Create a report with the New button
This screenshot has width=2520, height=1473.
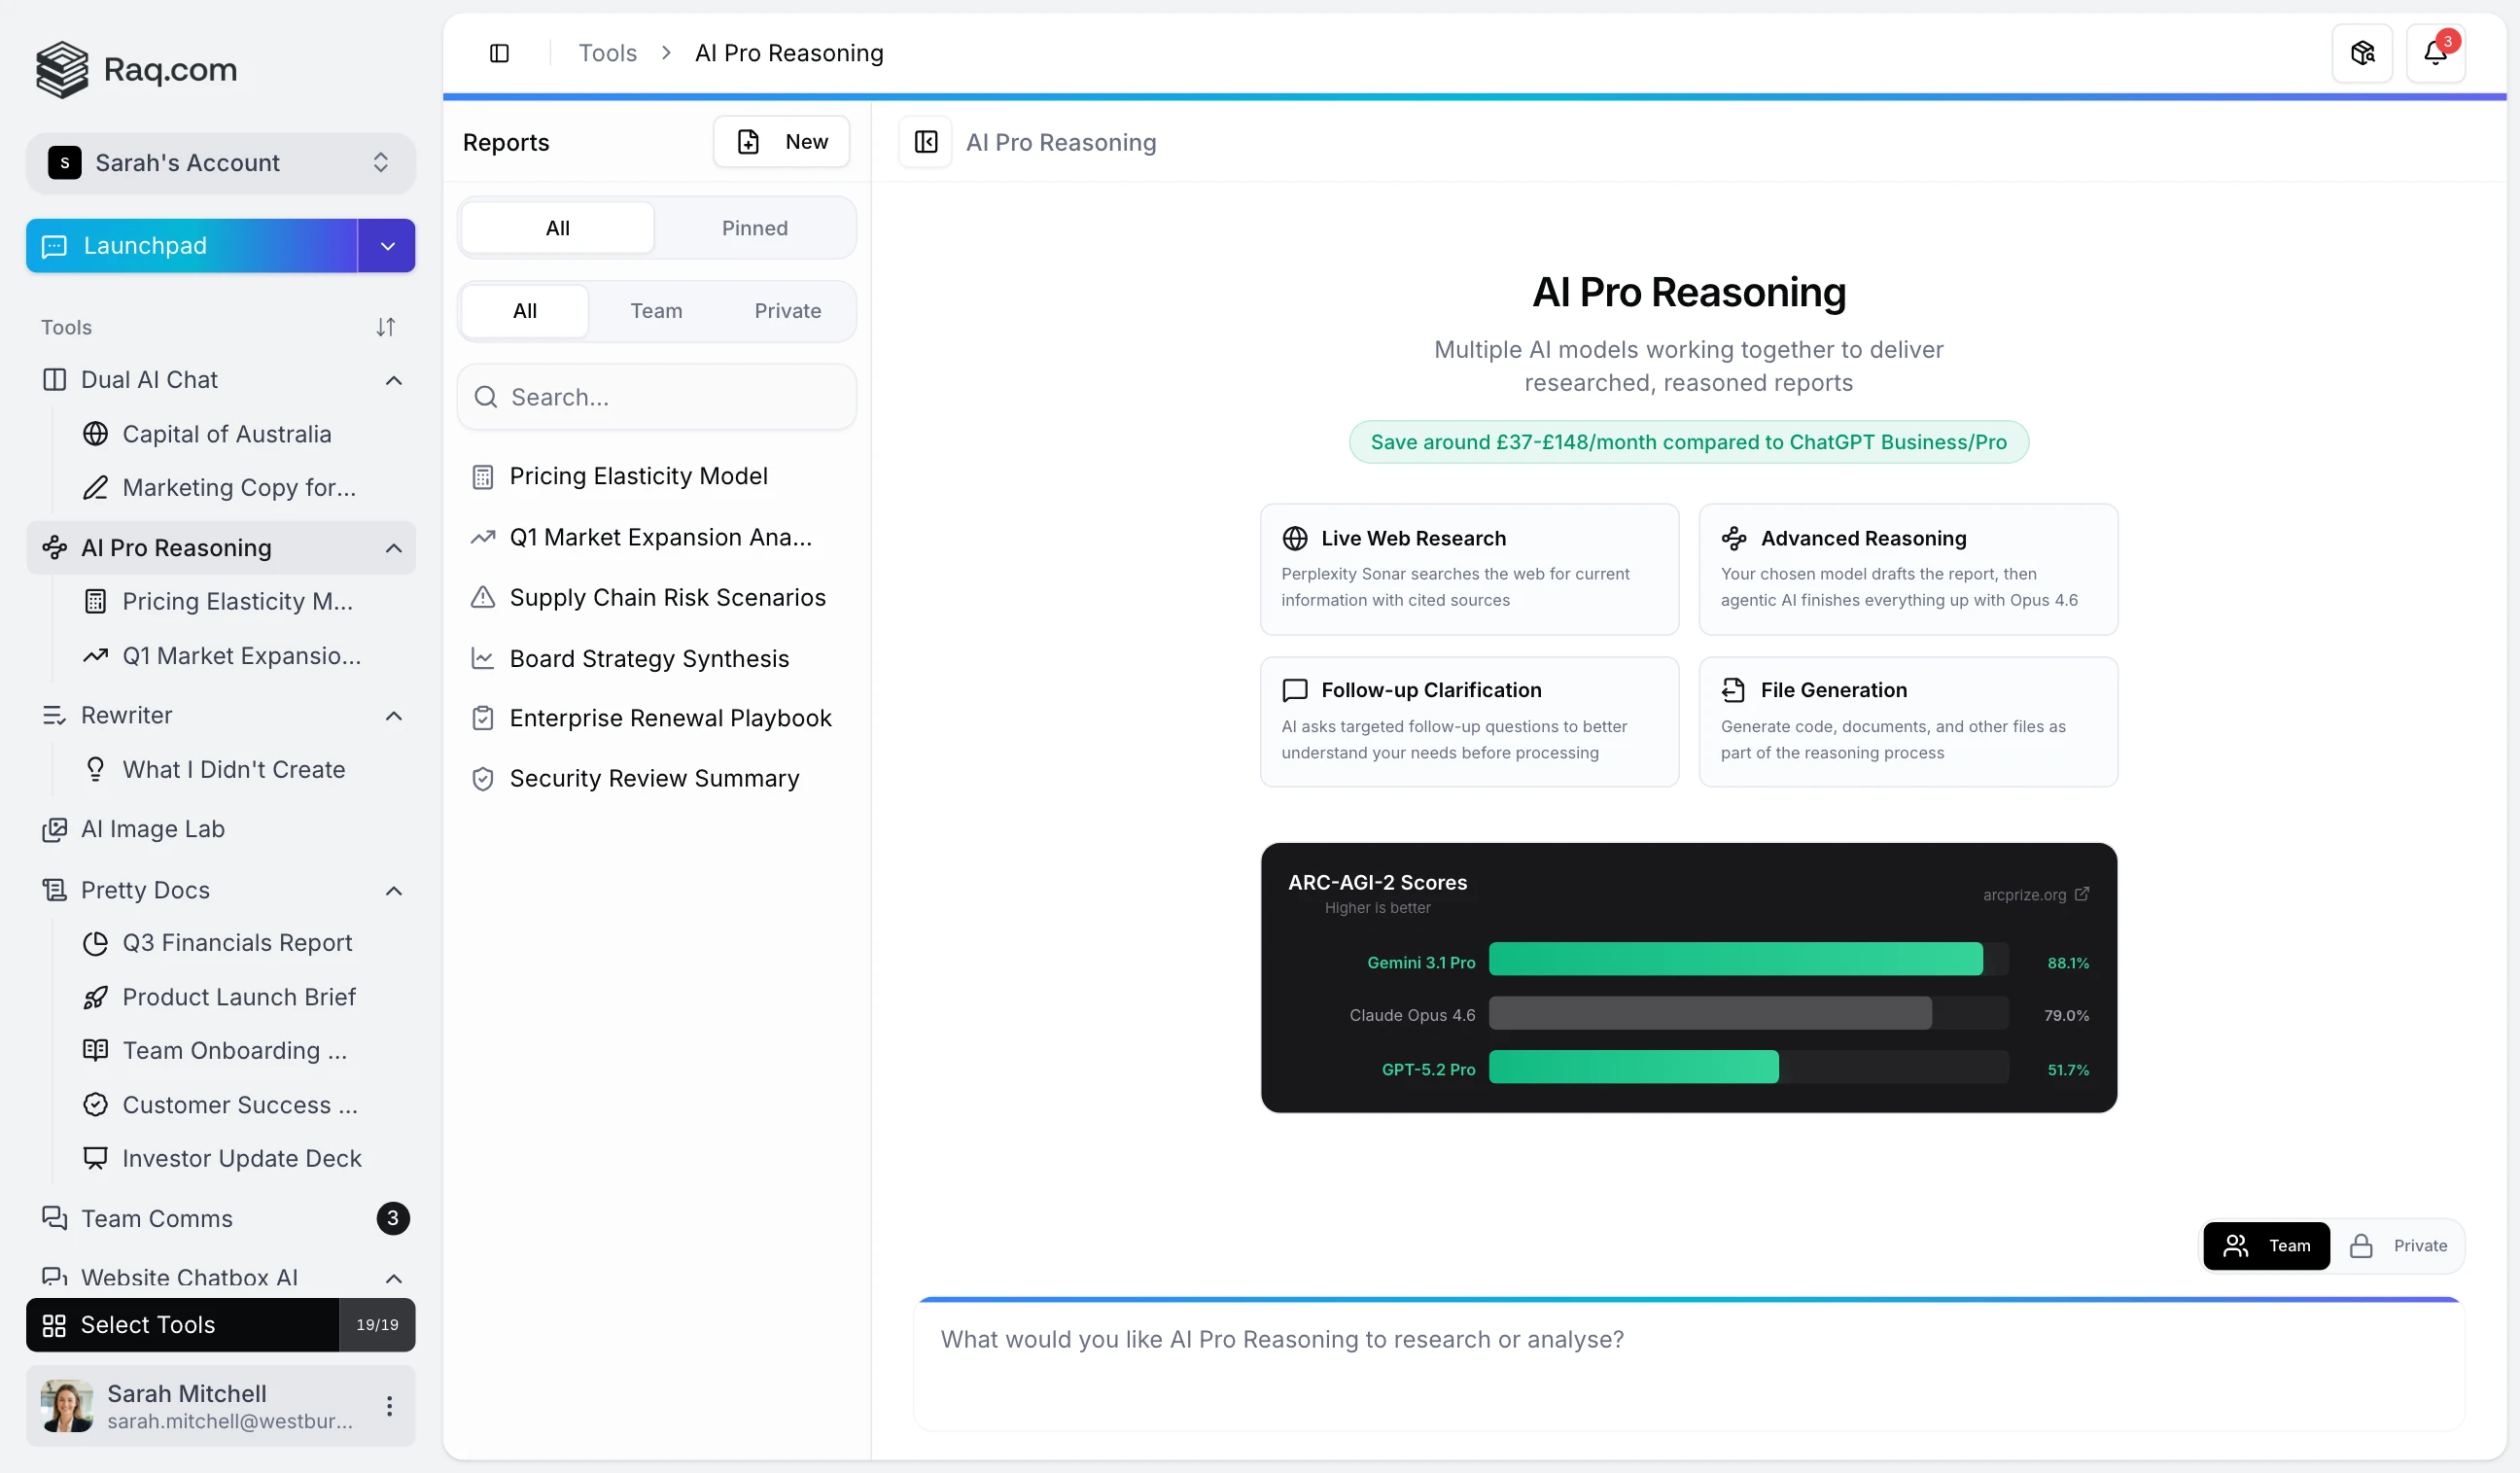781,141
